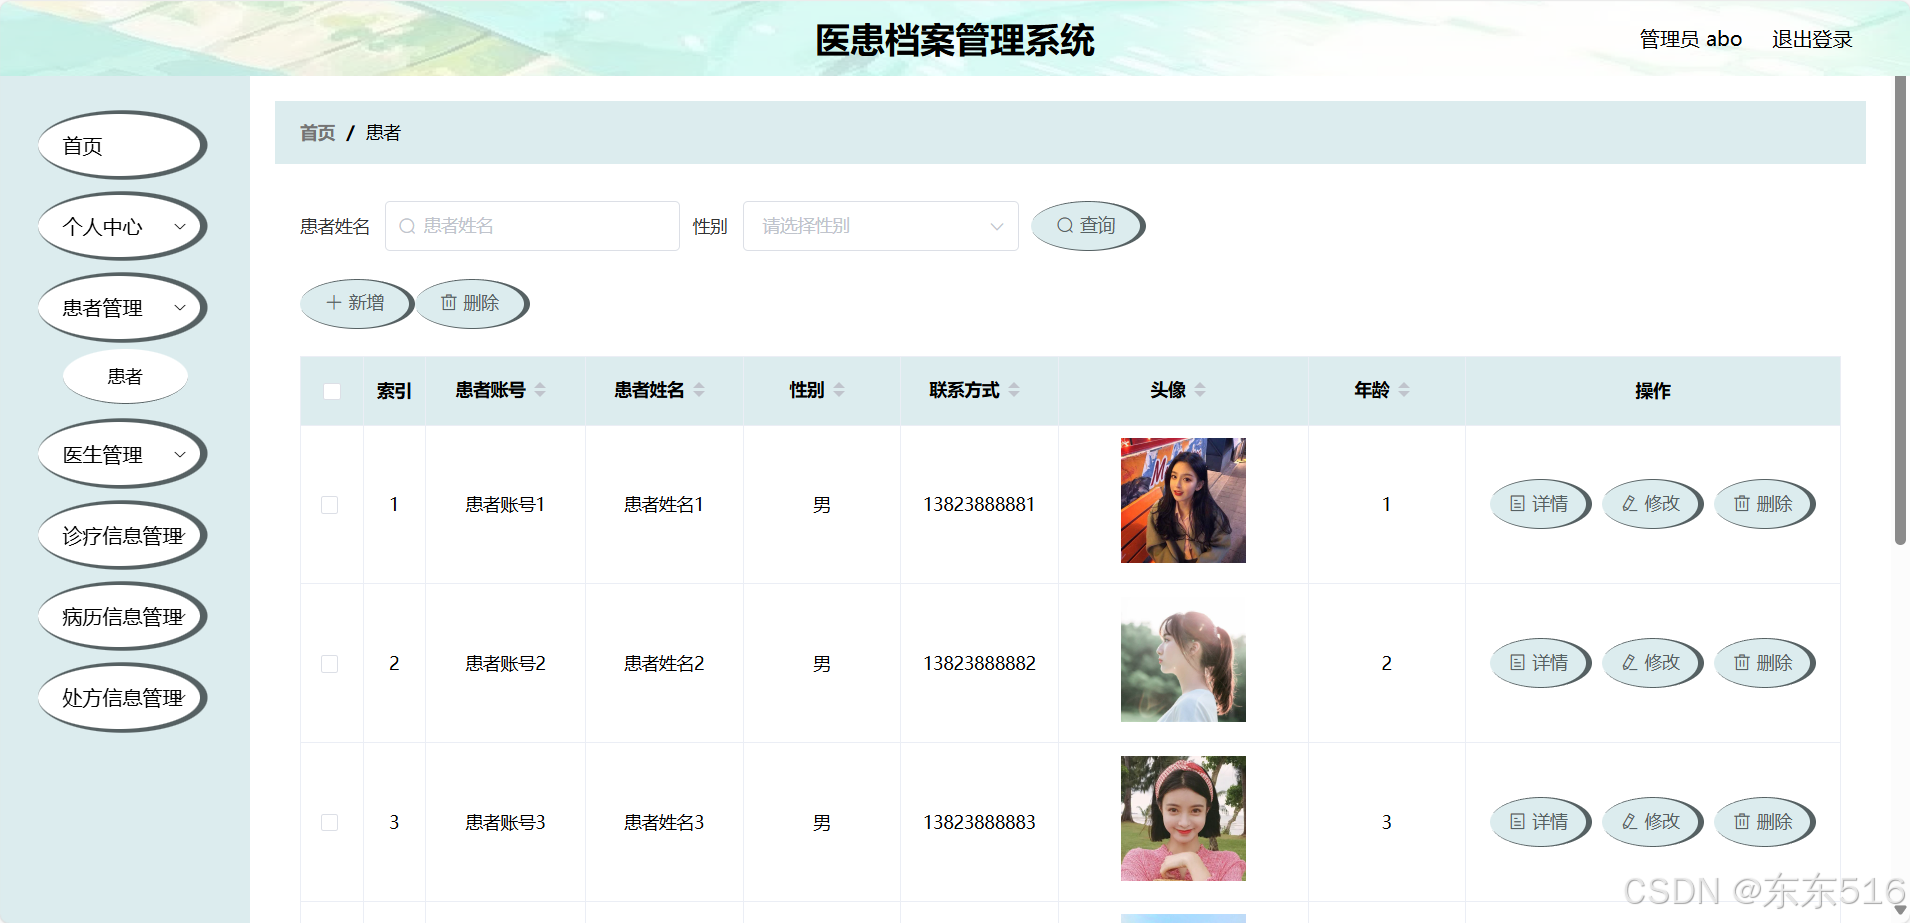The image size is (1910, 923).
Task: Check the checkbox for row 患者账号2
Action: [x=329, y=664]
